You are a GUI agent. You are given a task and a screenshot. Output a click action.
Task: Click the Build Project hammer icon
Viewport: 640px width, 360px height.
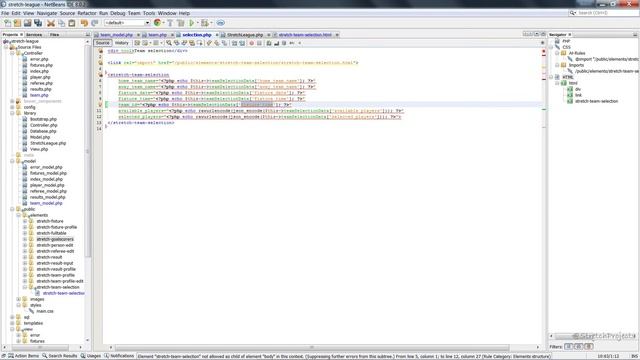click(171, 23)
